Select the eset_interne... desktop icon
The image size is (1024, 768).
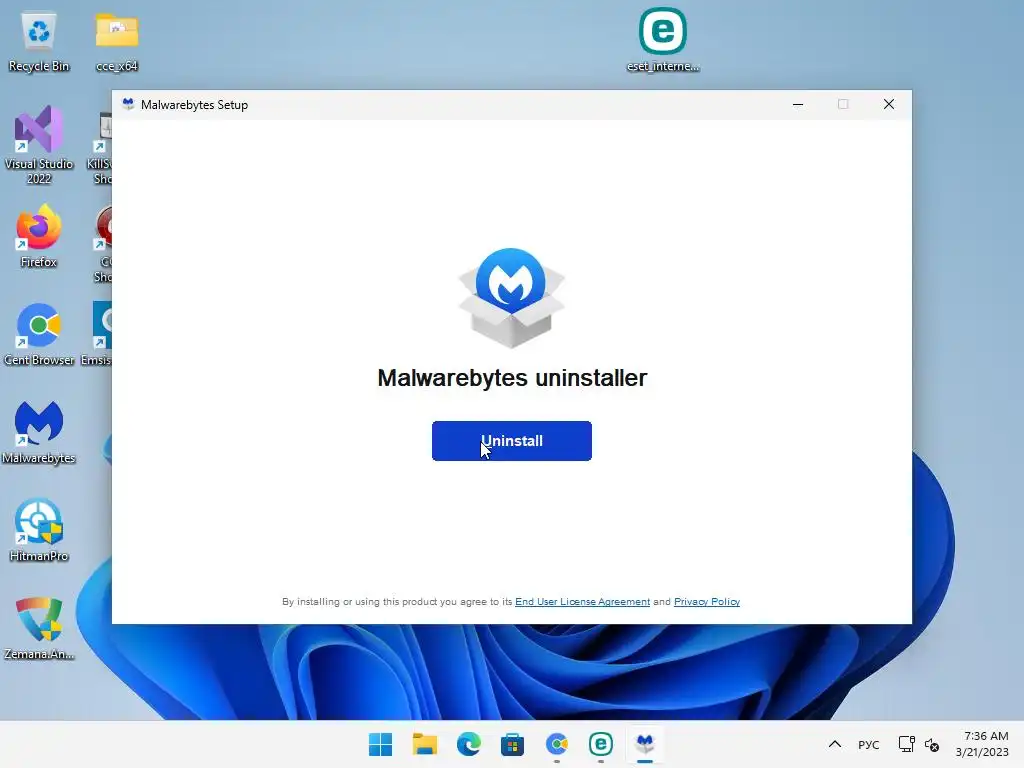(x=663, y=40)
